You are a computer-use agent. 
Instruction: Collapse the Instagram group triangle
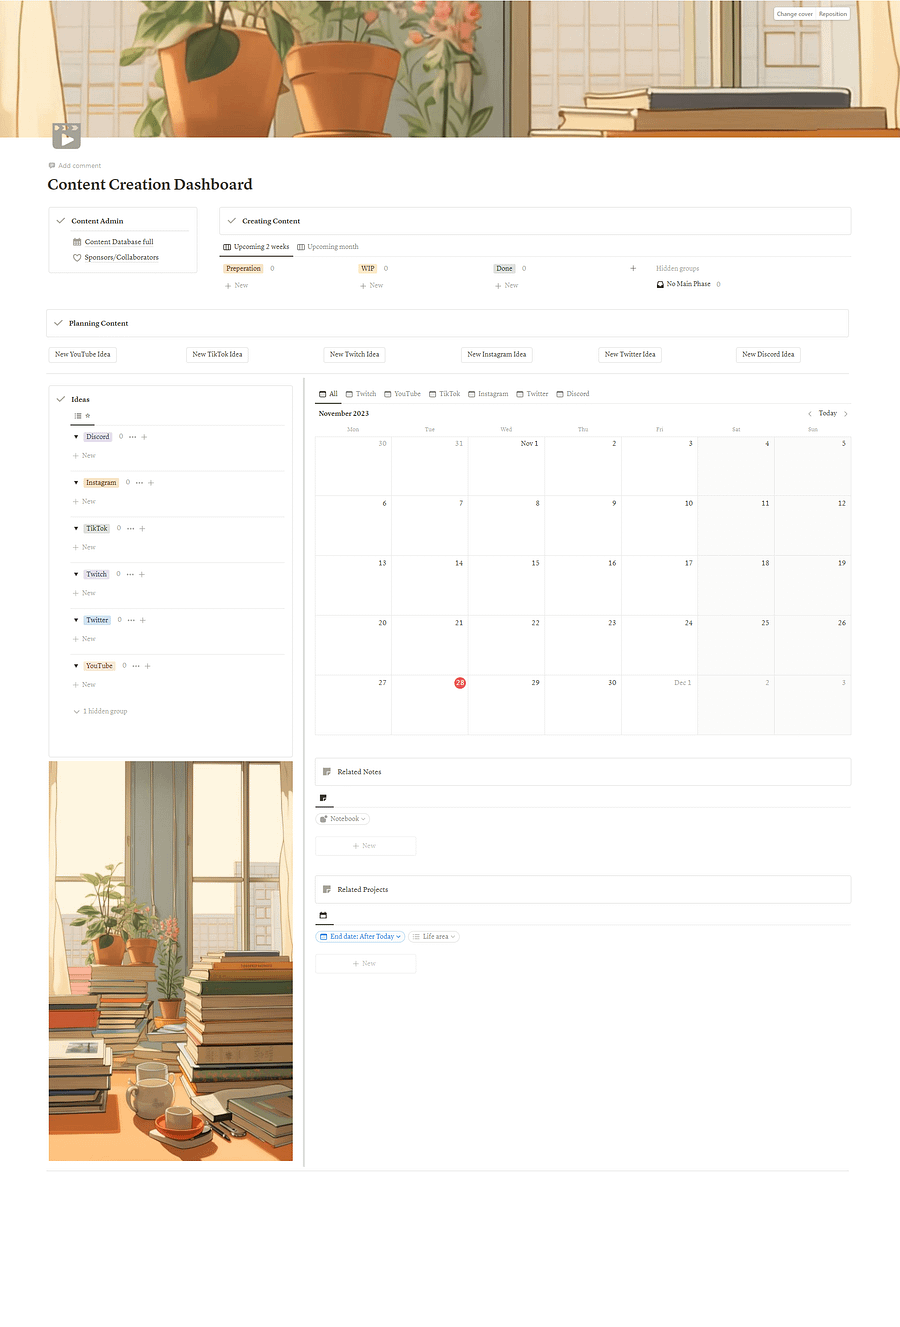click(x=76, y=483)
